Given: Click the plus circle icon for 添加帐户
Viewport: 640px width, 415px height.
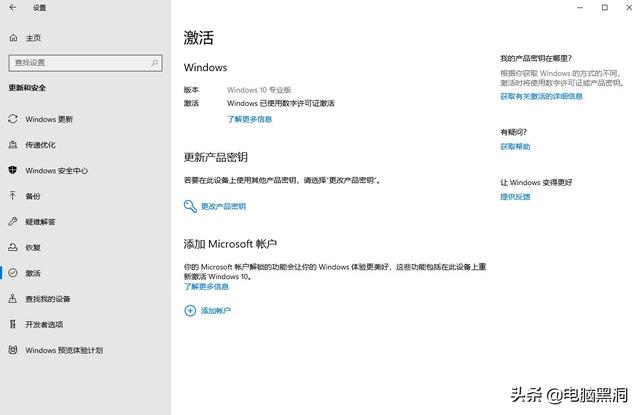Looking at the screenshot, I should click(190, 311).
